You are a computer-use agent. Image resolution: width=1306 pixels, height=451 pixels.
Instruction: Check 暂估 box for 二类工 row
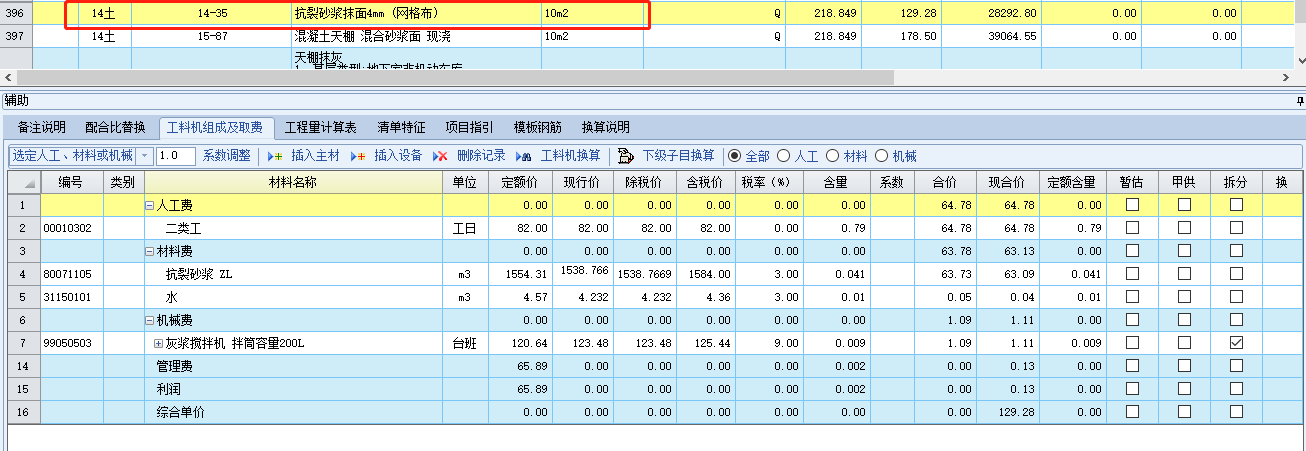click(x=1132, y=228)
